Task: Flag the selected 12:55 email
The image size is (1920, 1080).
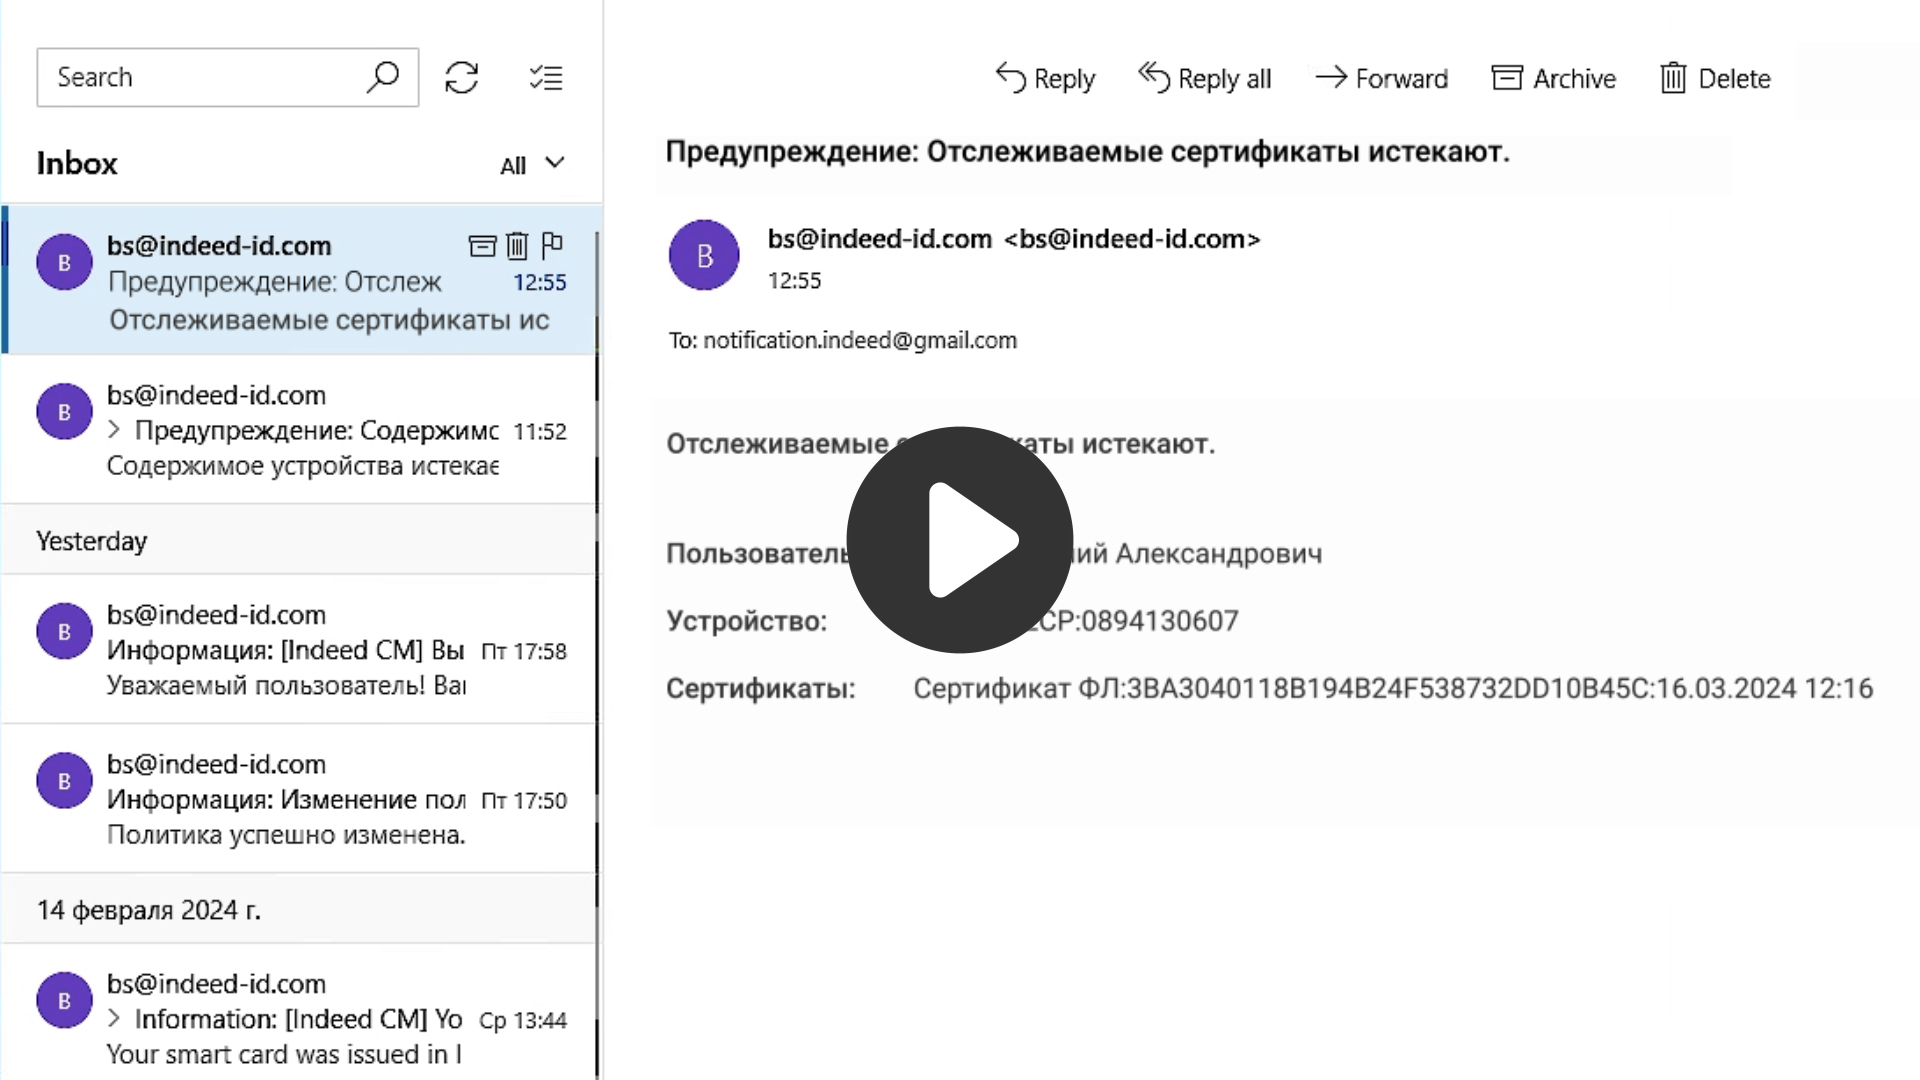Action: (x=552, y=244)
